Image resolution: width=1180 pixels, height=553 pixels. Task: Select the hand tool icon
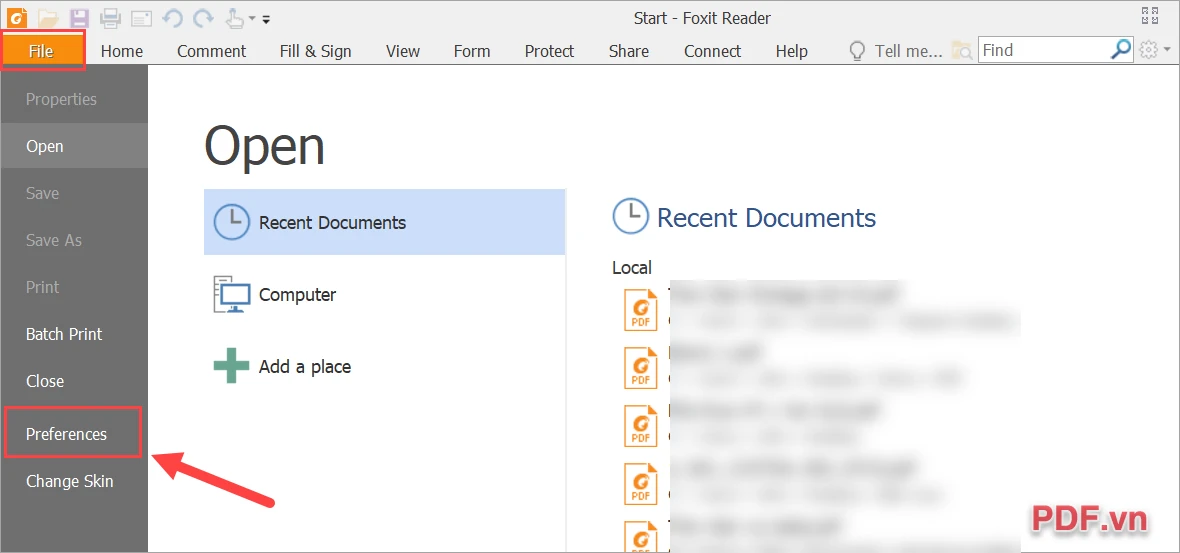tap(233, 17)
